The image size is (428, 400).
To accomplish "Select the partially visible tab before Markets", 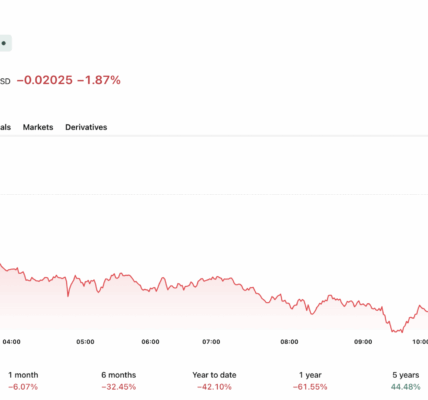I will click(x=5, y=127).
